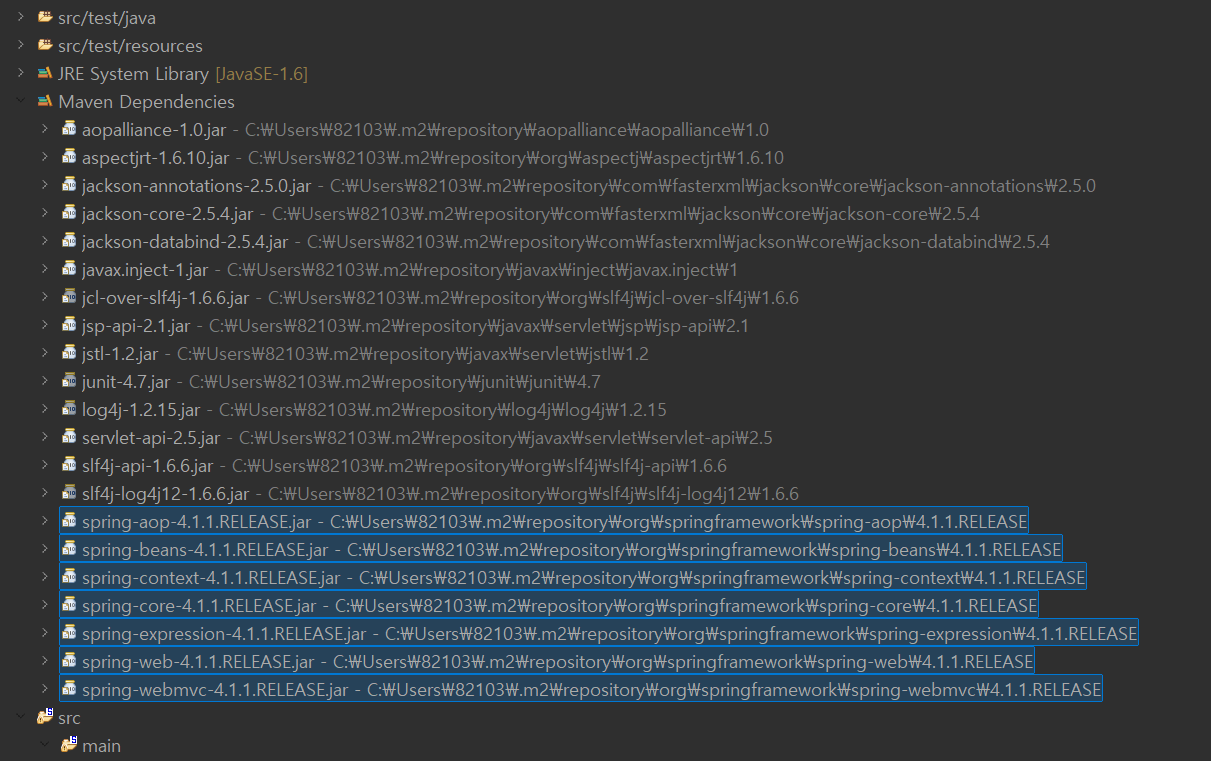Collapse the main folder node
This screenshot has width=1211, height=761.
coord(44,745)
